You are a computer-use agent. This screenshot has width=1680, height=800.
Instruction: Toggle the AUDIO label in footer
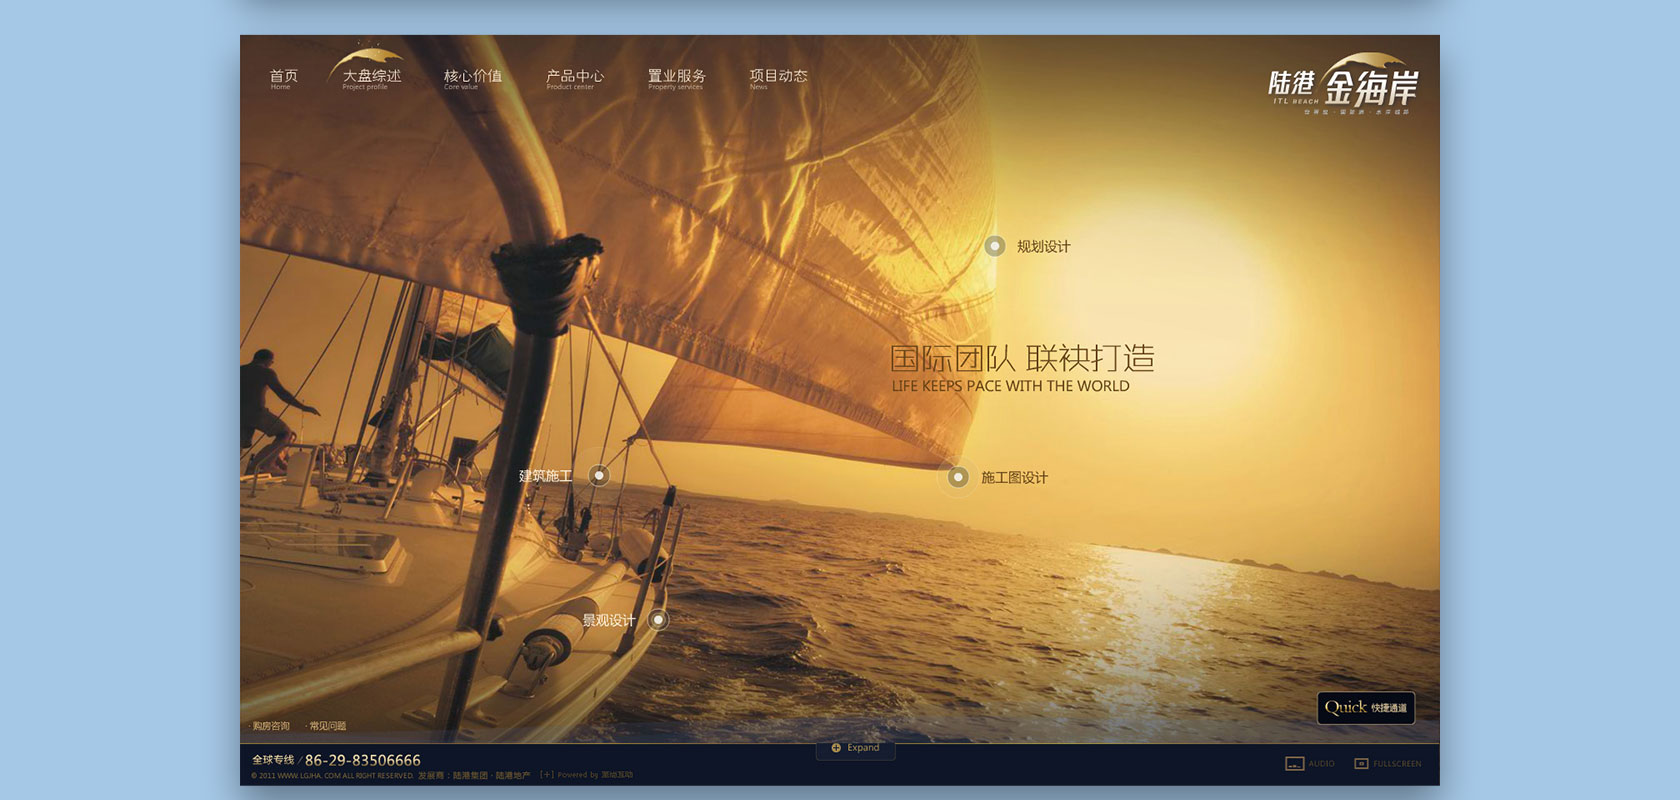1321,764
